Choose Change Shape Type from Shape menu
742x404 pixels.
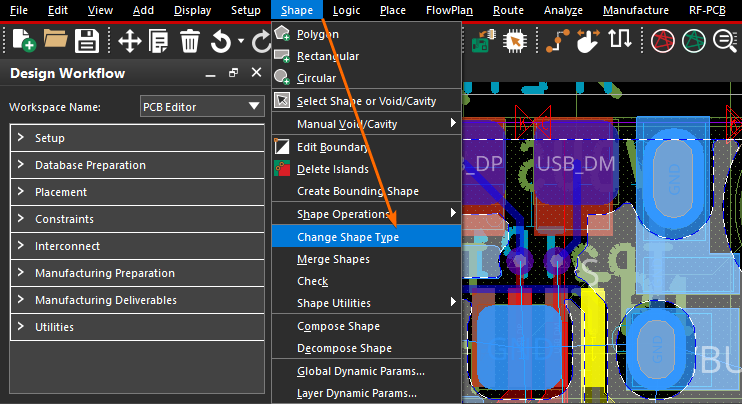(347, 237)
